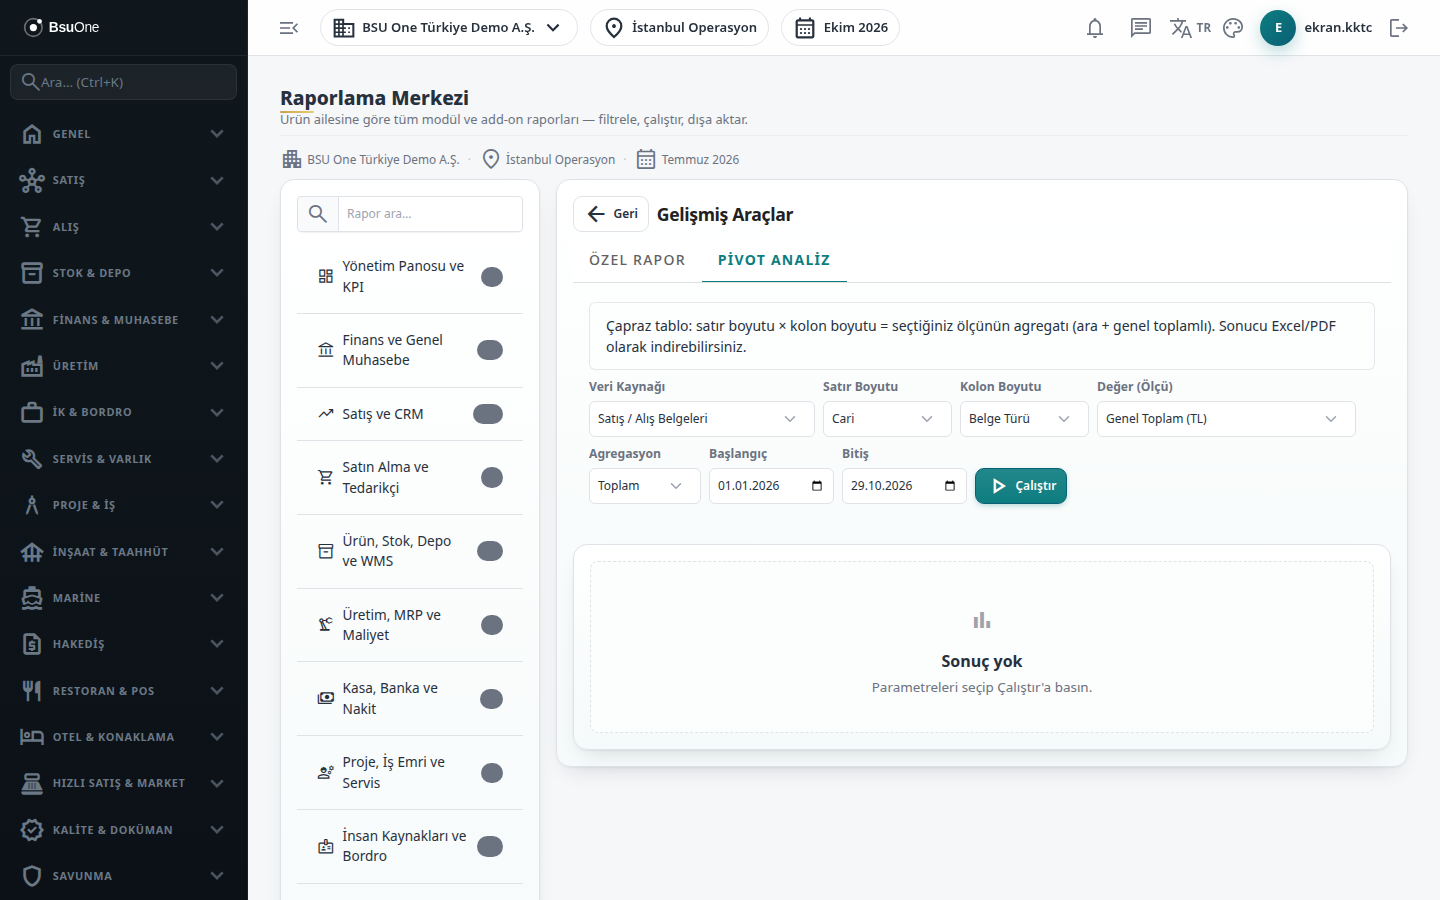Screen dimensions: 1440x900
Task: Open Savunma shield icon in sidebar
Action: (x=32, y=876)
